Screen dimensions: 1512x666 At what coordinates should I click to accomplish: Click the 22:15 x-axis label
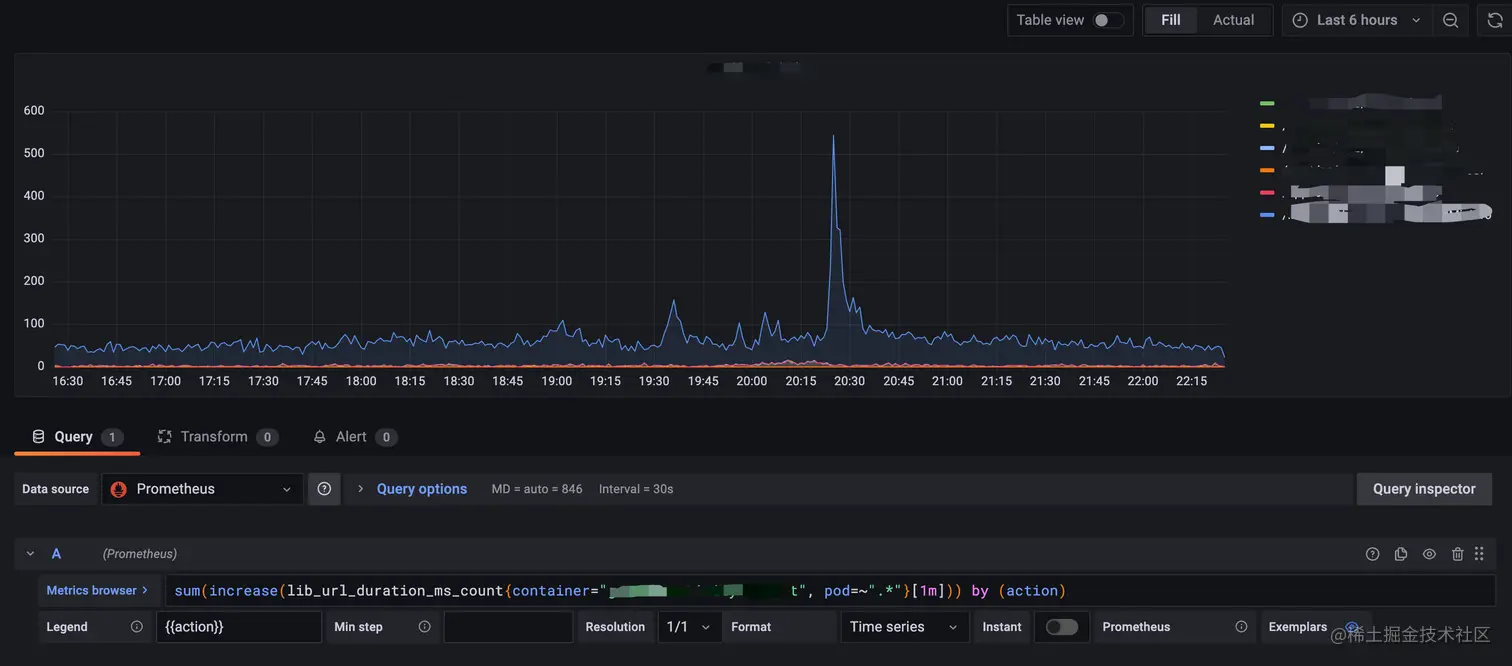[1192, 381]
